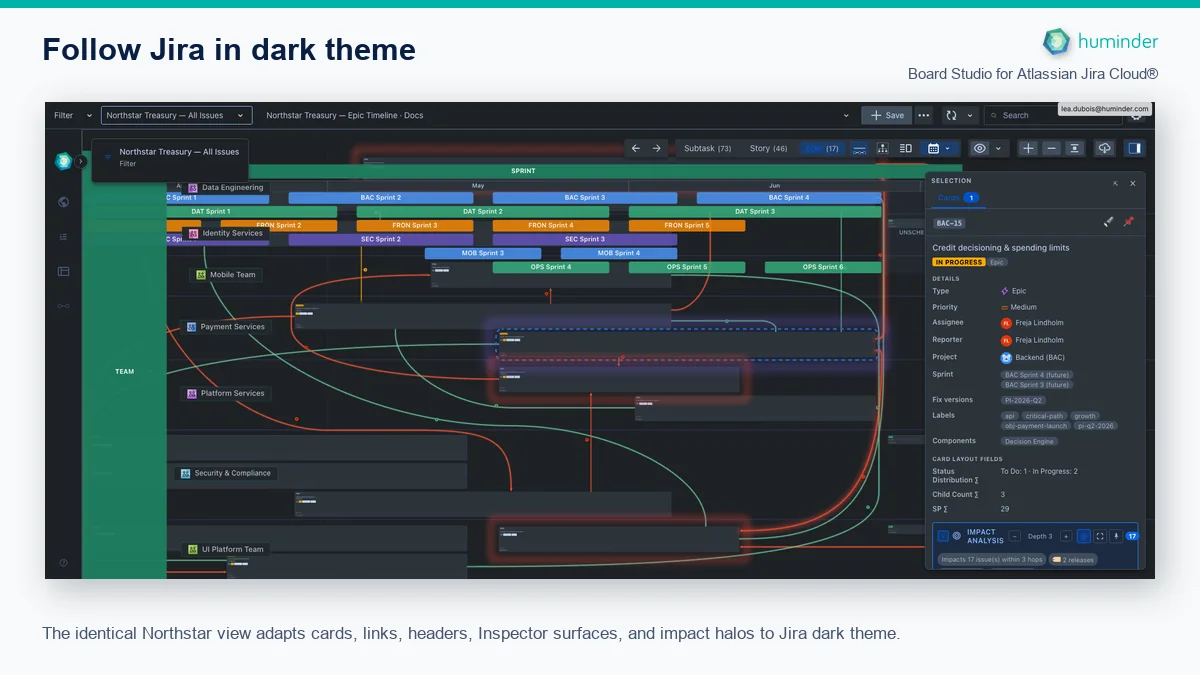Toggle the links display icon in toolbar
Viewport: 1200px width, 675px height.
[859, 148]
